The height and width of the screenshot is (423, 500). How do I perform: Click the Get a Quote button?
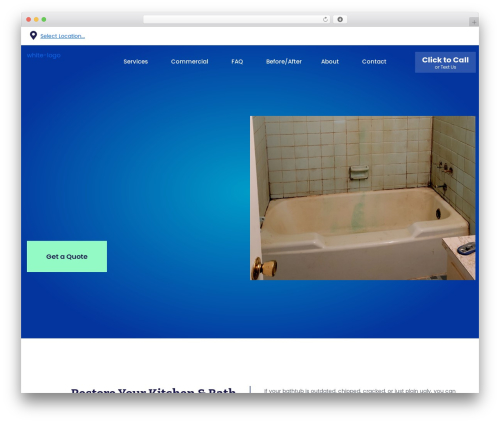(x=67, y=256)
